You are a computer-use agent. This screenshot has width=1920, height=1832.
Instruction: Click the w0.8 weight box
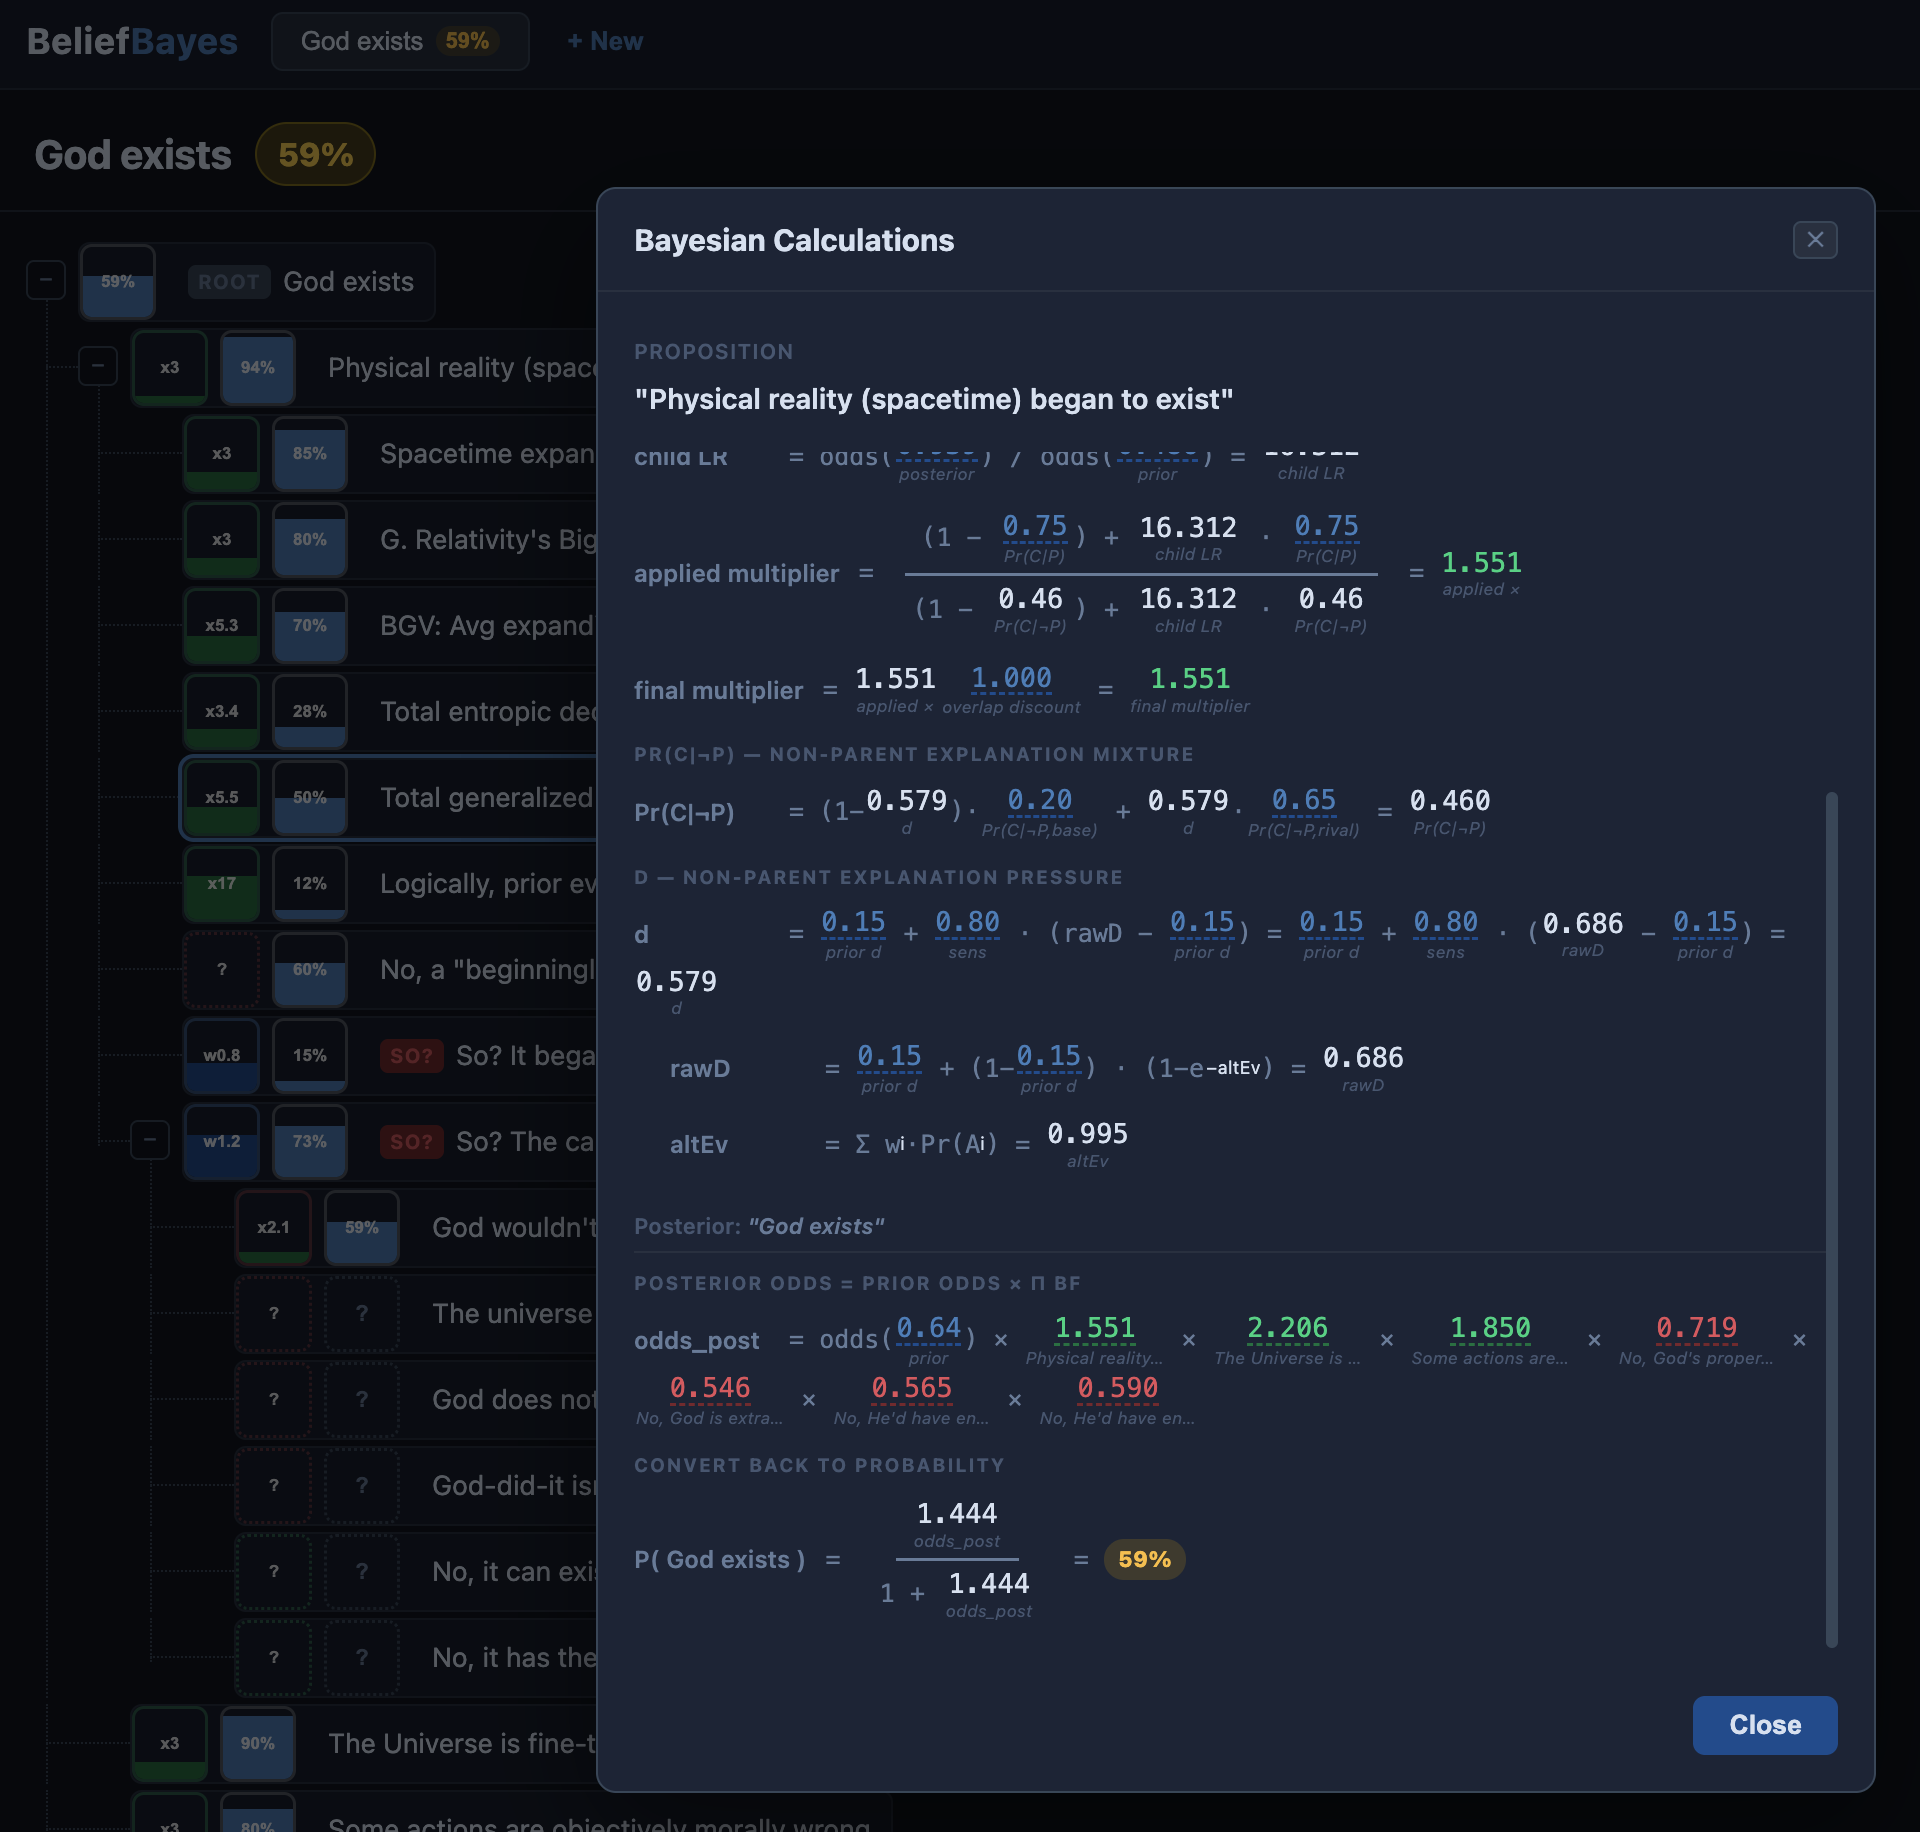[x=222, y=1056]
